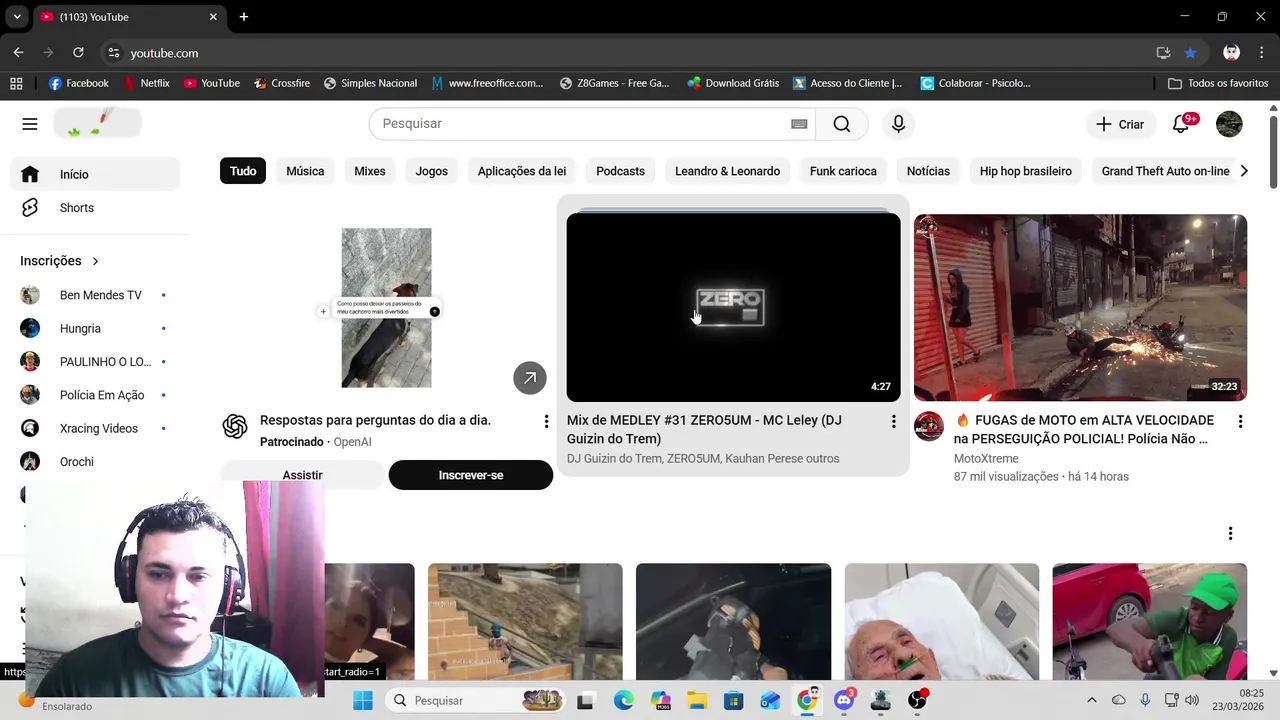Open the Shorts shelf three-dot menu
This screenshot has height=720, width=1280.
[1230, 534]
